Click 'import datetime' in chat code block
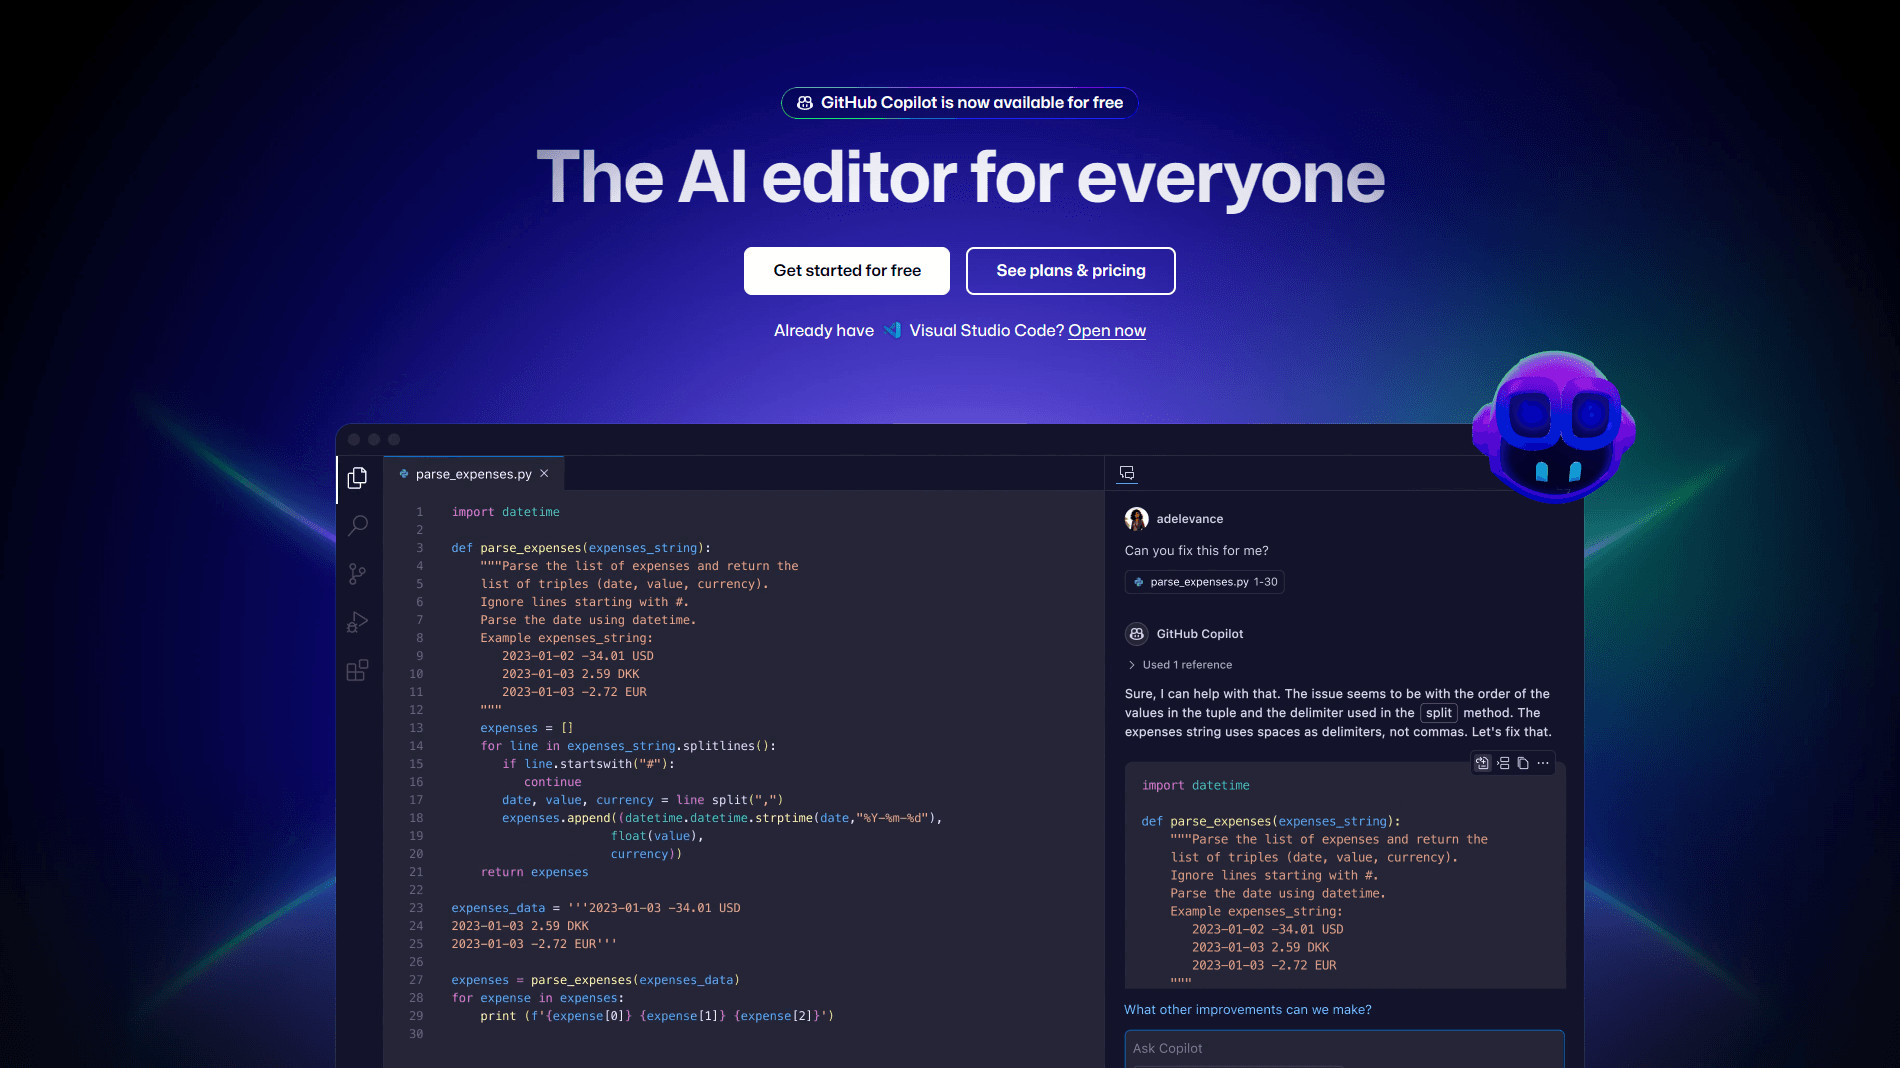 pos(1196,786)
